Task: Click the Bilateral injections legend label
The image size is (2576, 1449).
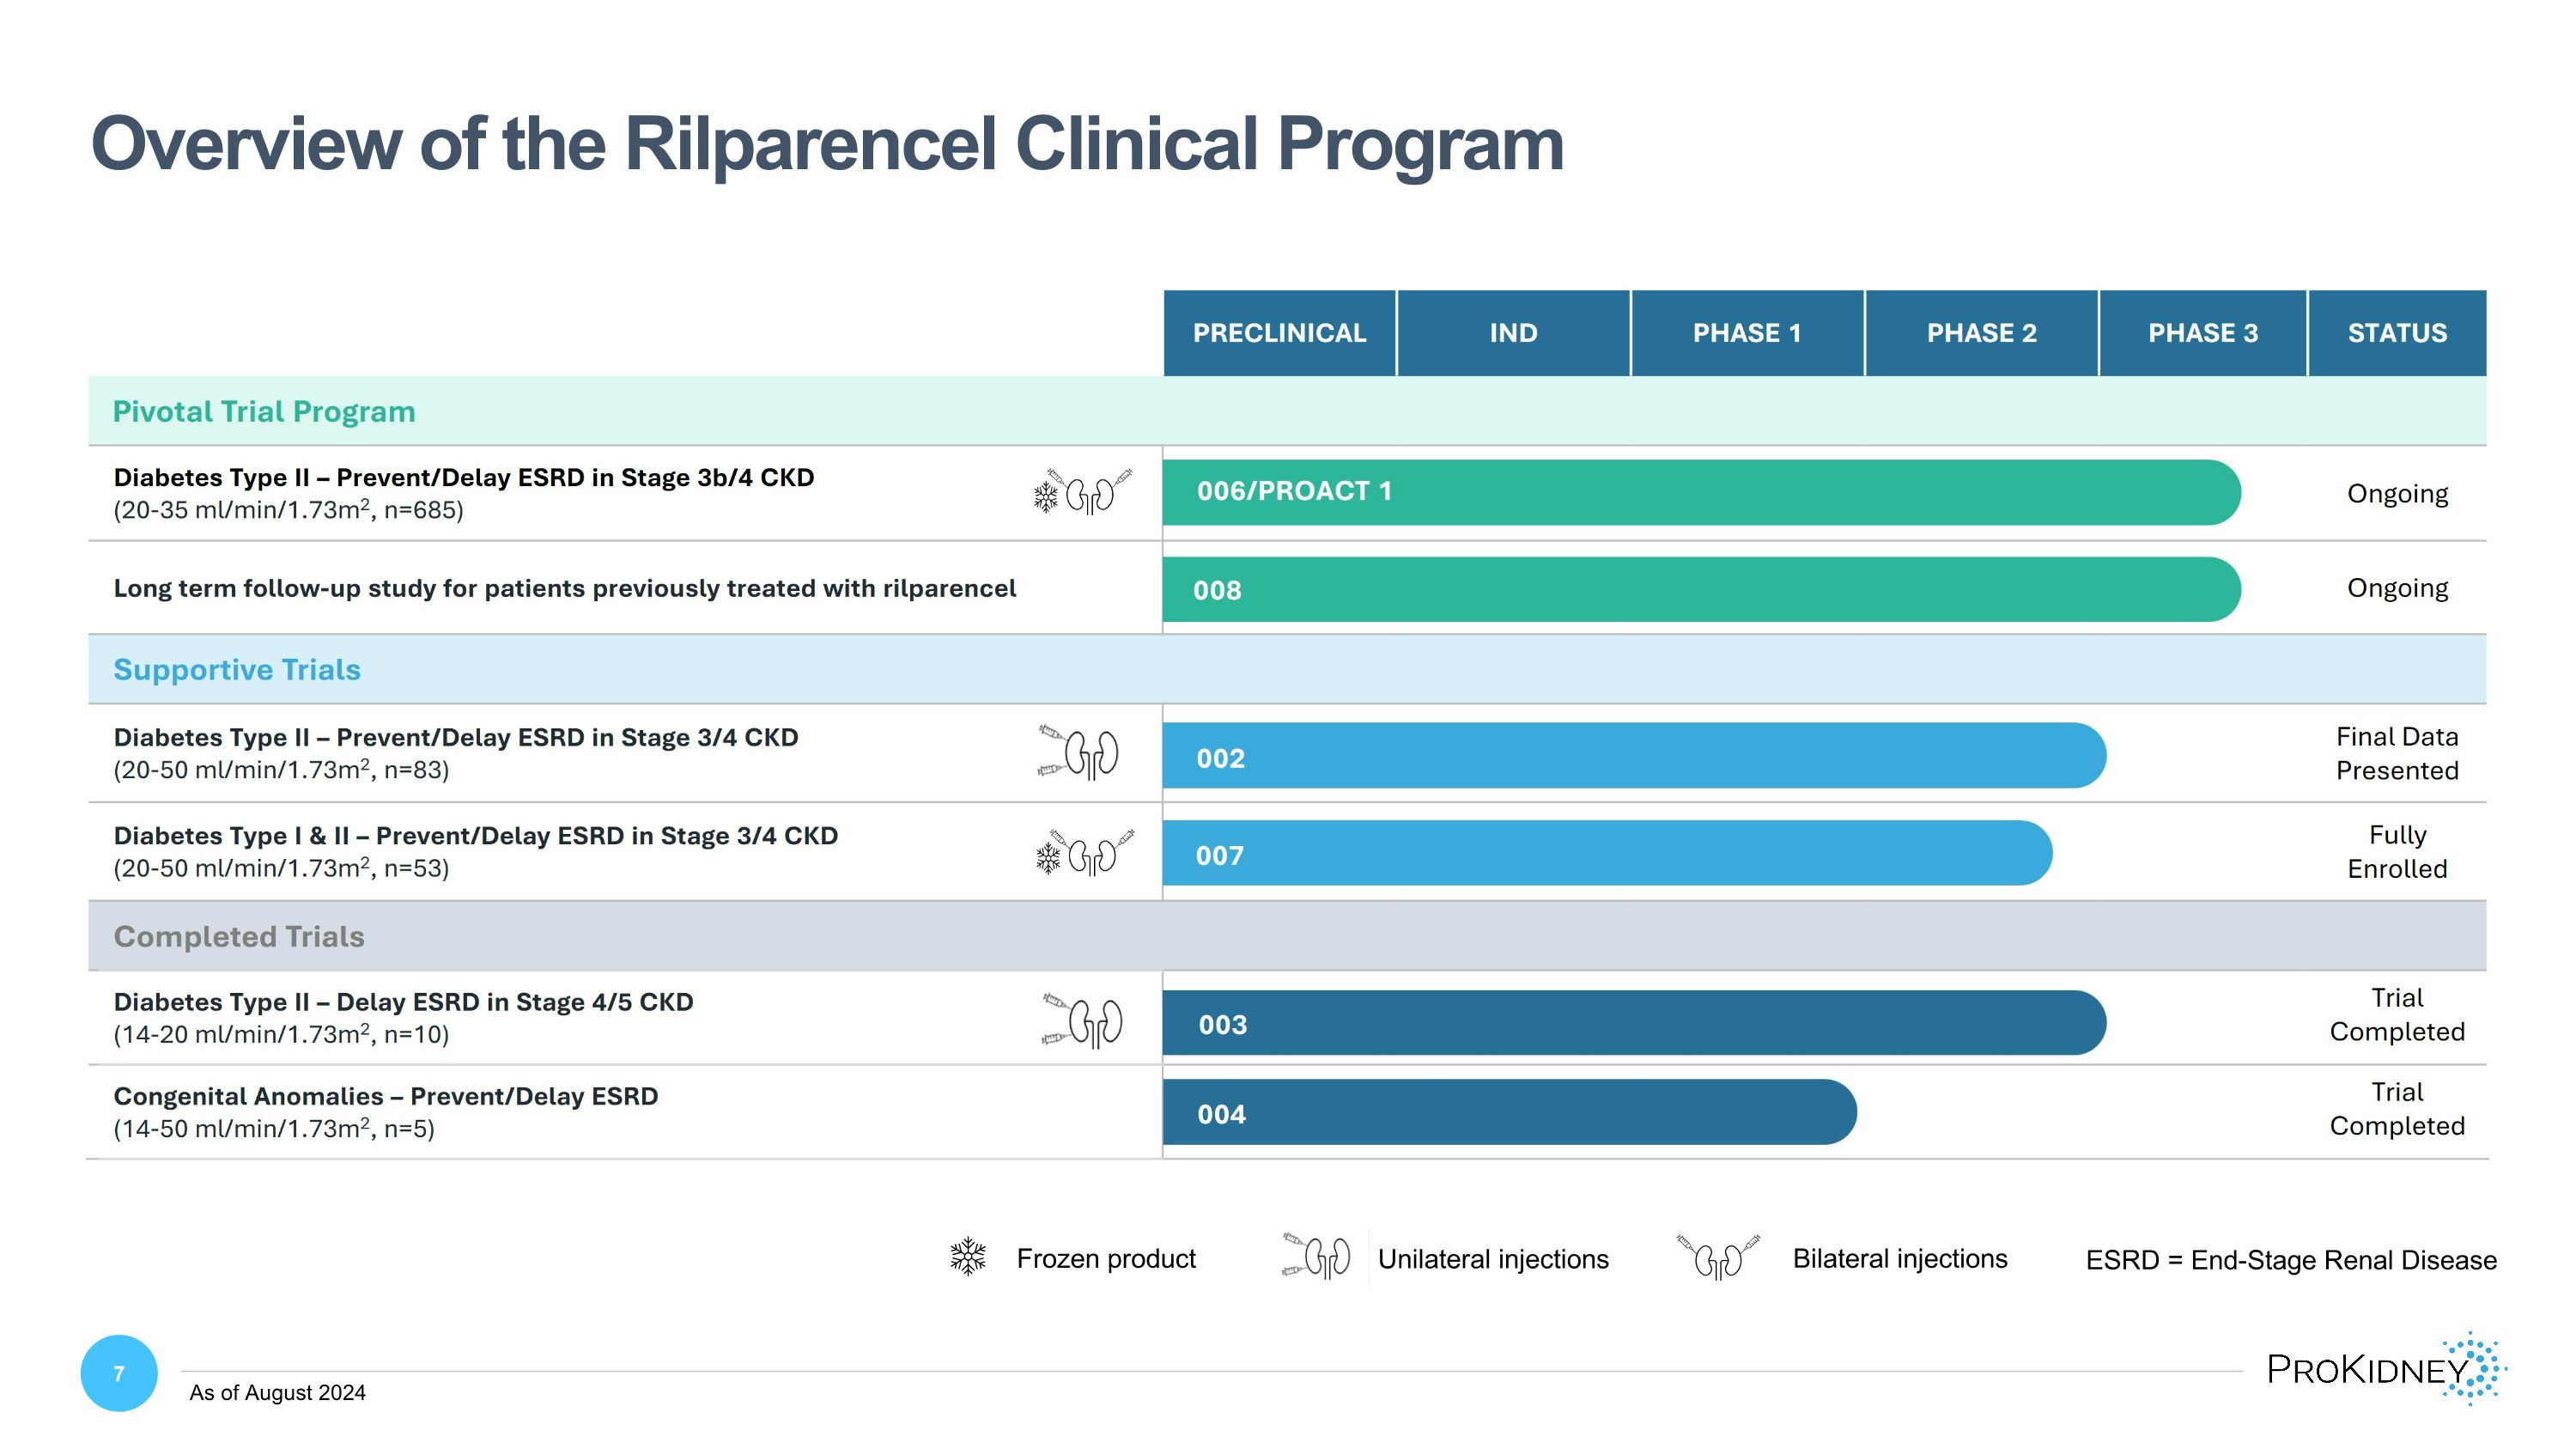Action: tap(1900, 1259)
